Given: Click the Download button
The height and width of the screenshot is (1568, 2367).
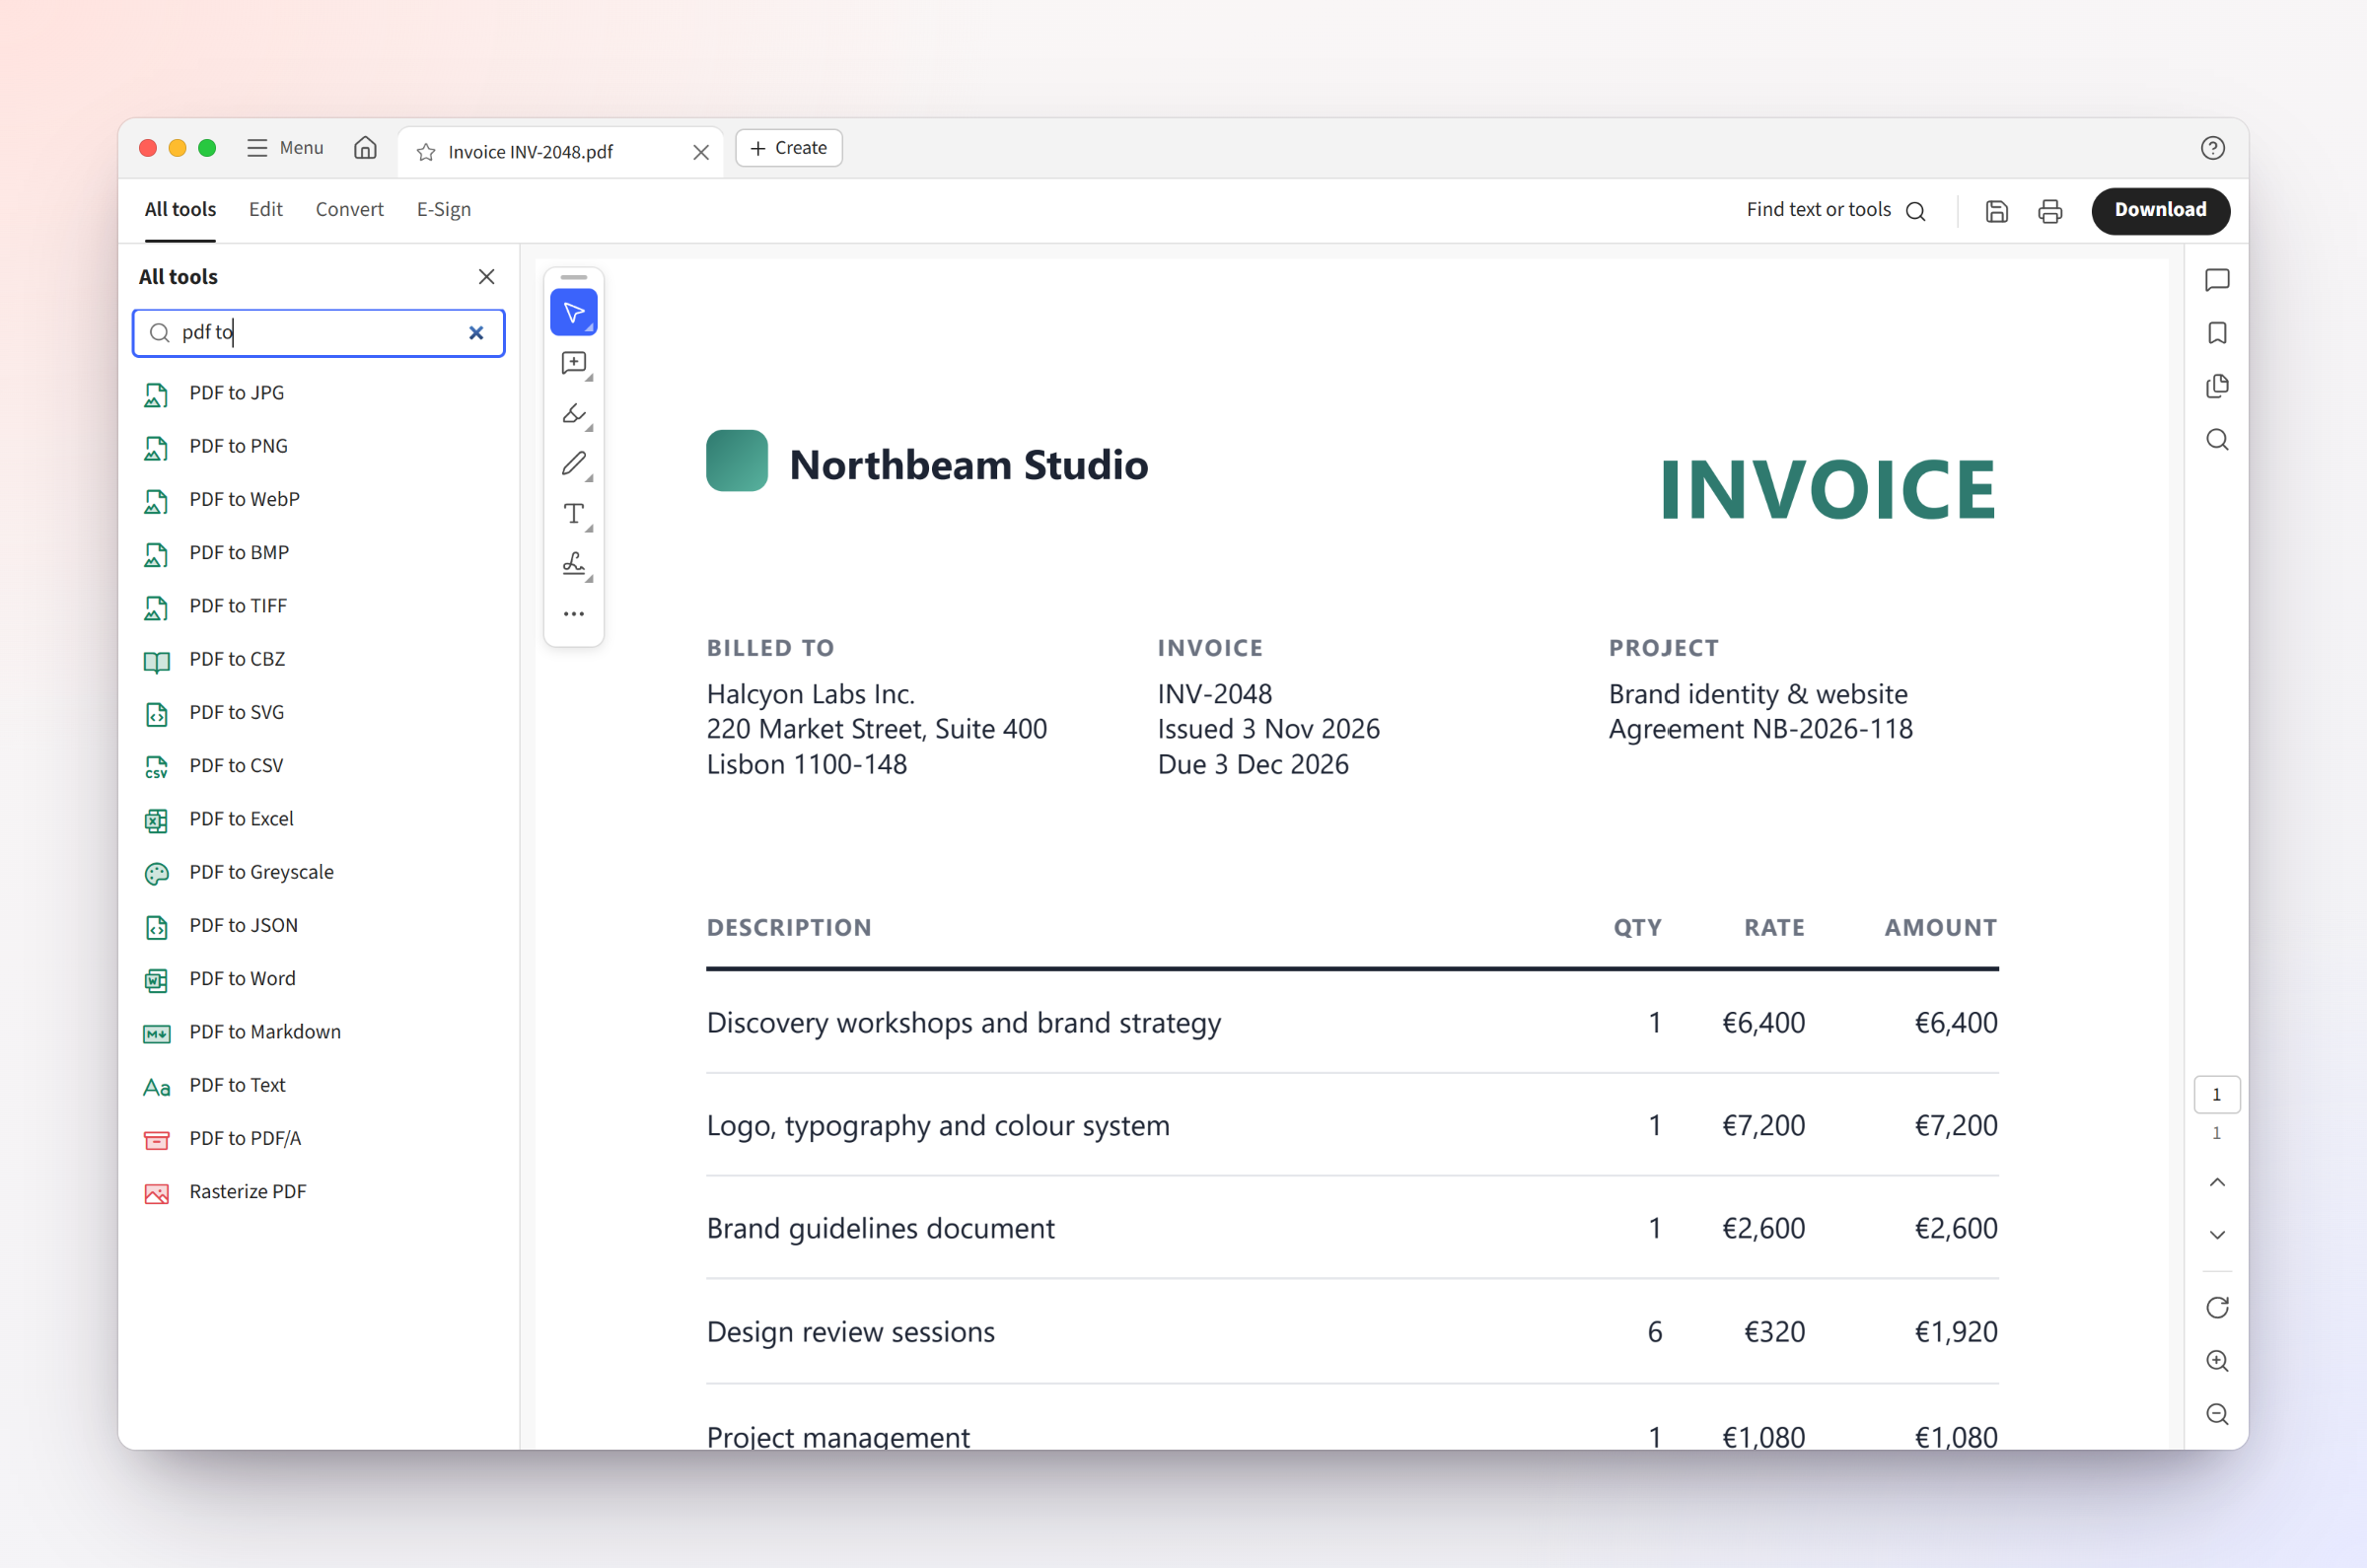Looking at the screenshot, I should point(2160,210).
